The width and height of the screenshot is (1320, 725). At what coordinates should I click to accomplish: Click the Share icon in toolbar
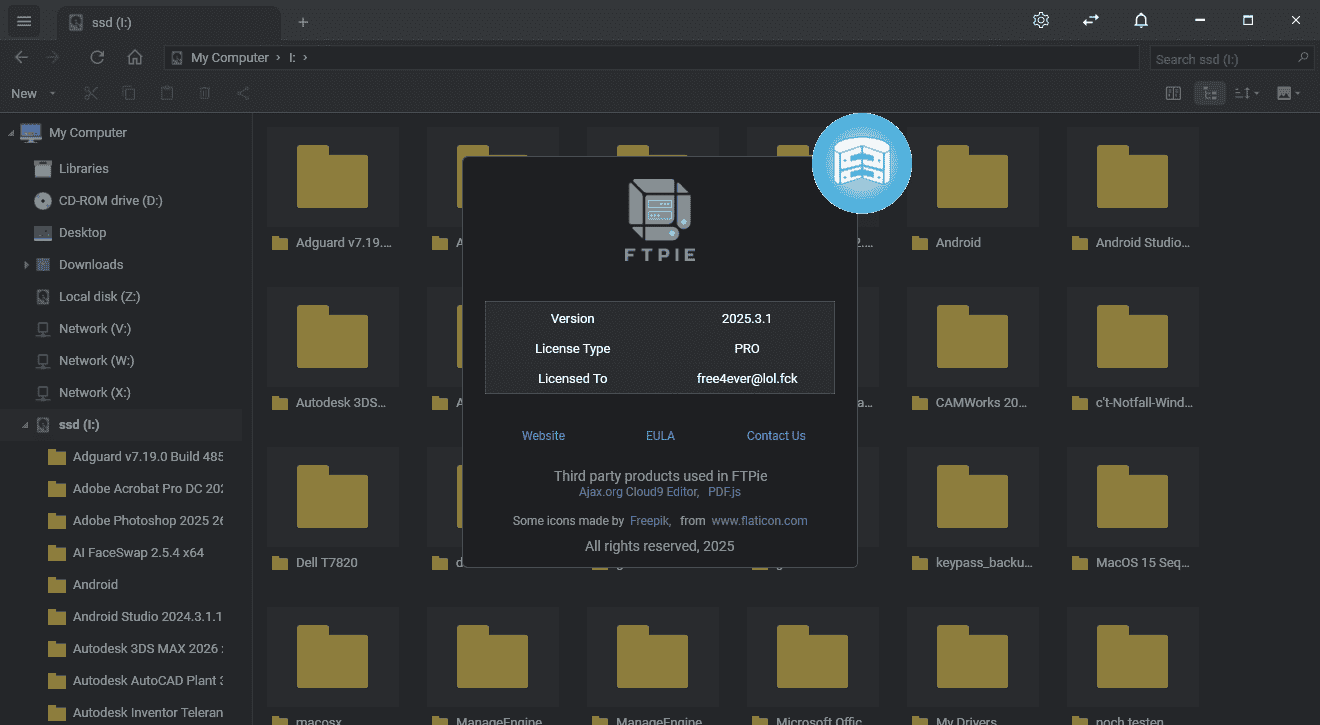tap(243, 93)
